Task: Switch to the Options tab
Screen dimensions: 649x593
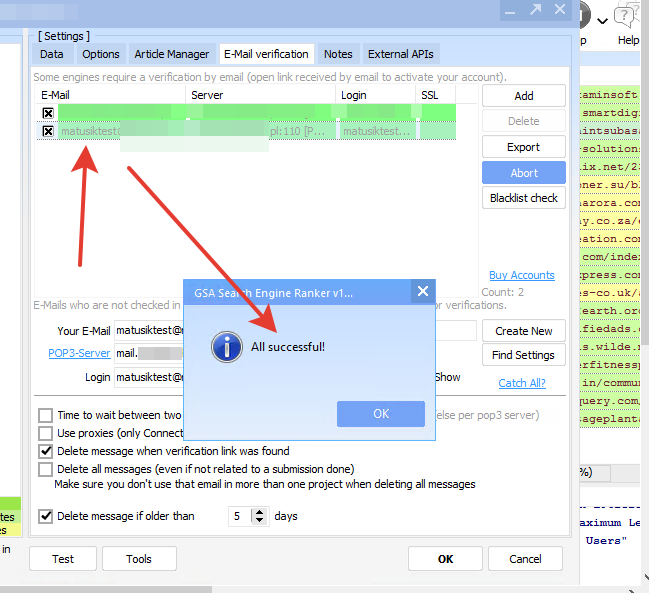Action: point(101,54)
